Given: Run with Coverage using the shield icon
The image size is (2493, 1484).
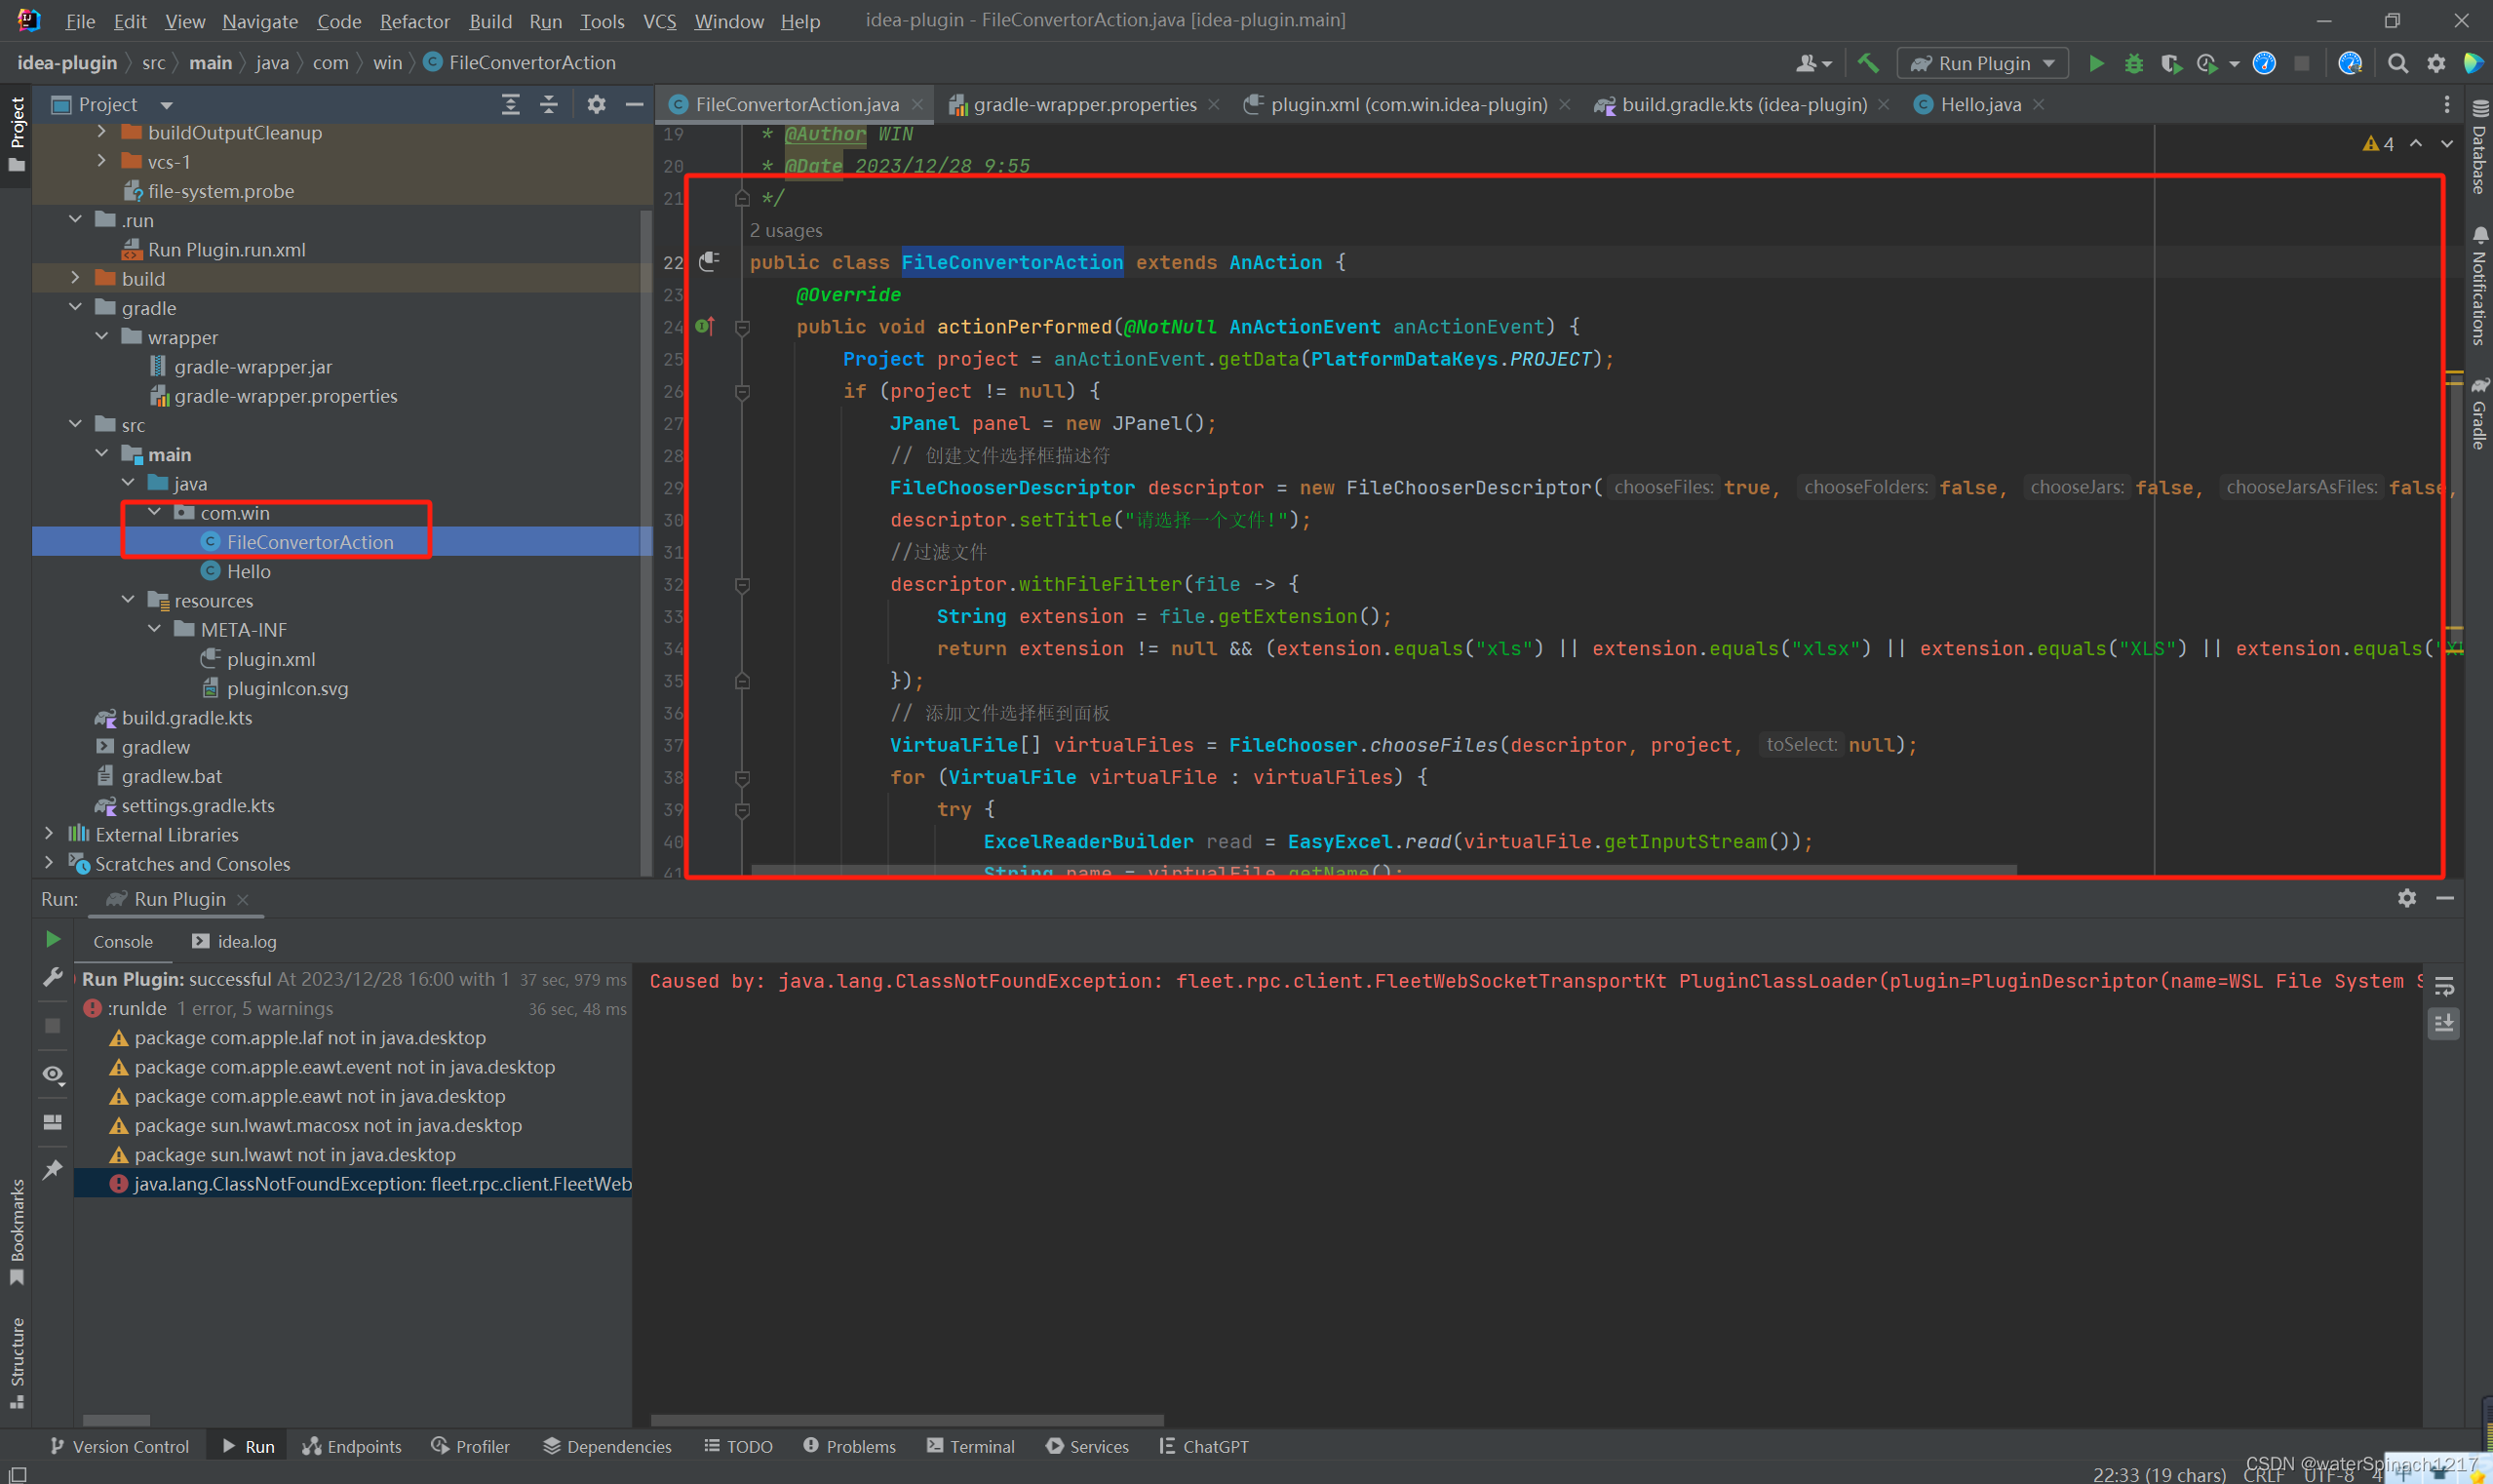Looking at the screenshot, I should [x=2170, y=63].
